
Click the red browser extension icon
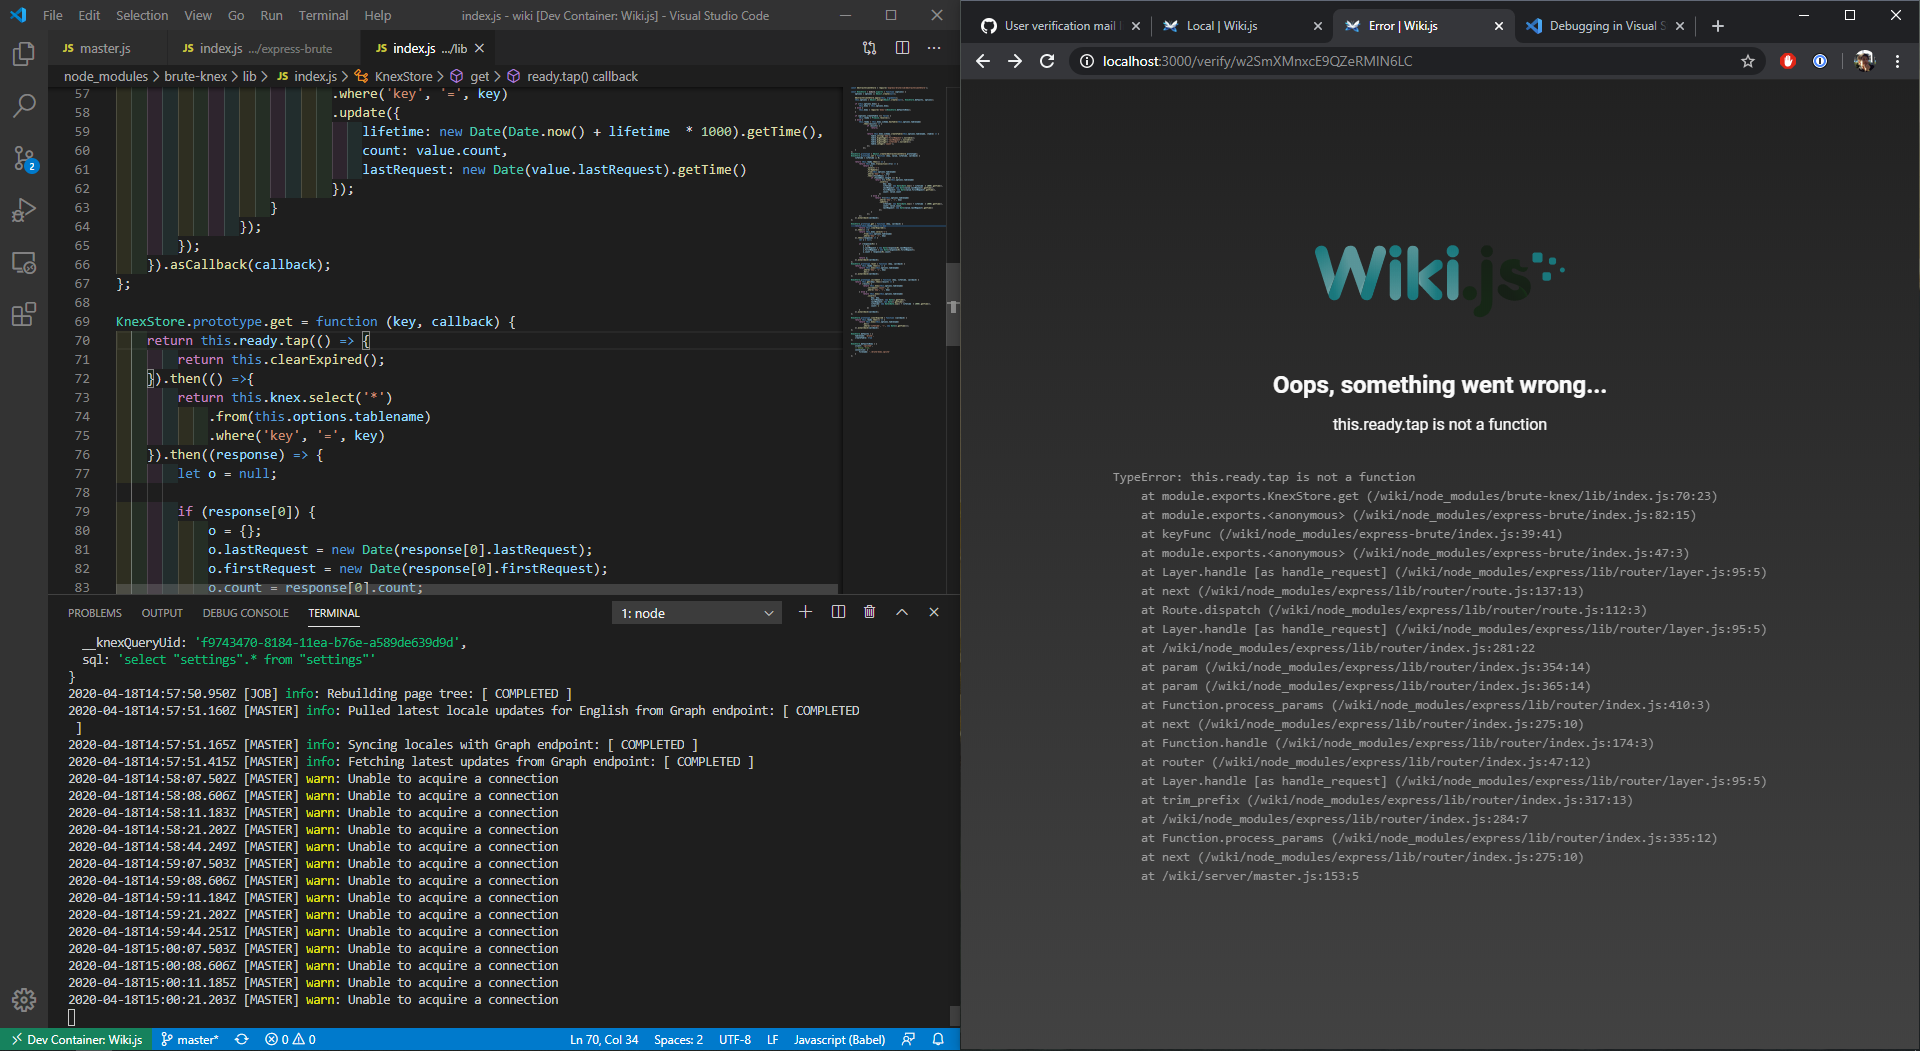click(x=1788, y=61)
